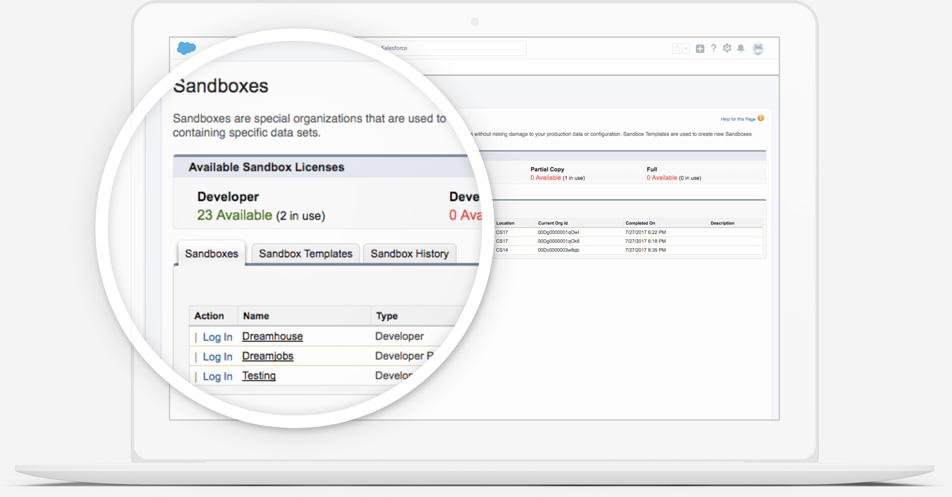The width and height of the screenshot is (952, 497).
Task: Switch to the Sandbox Templates tab
Action: (x=305, y=254)
